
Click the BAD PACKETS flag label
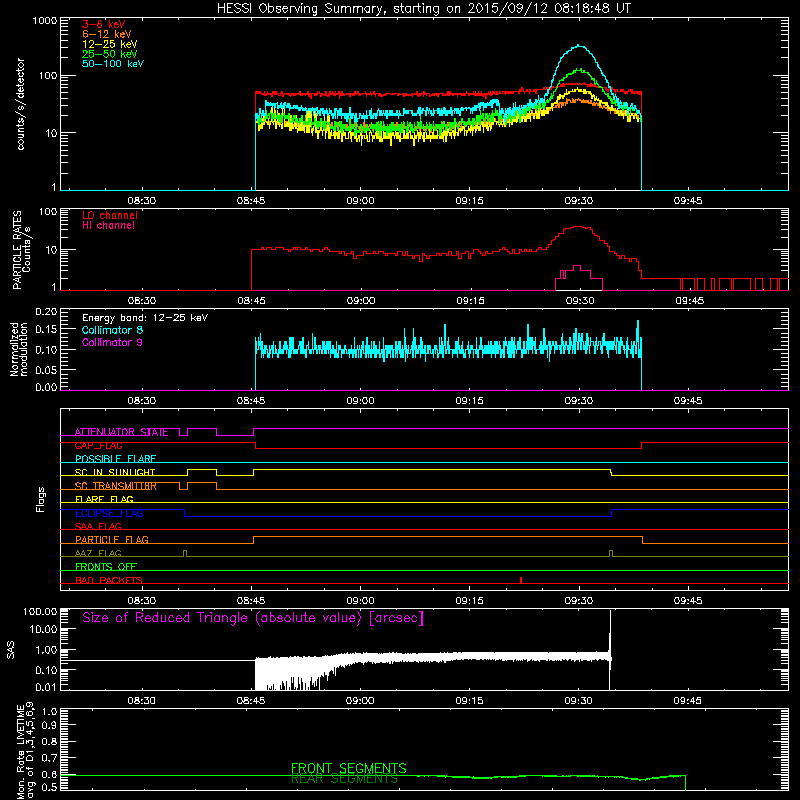point(109,580)
